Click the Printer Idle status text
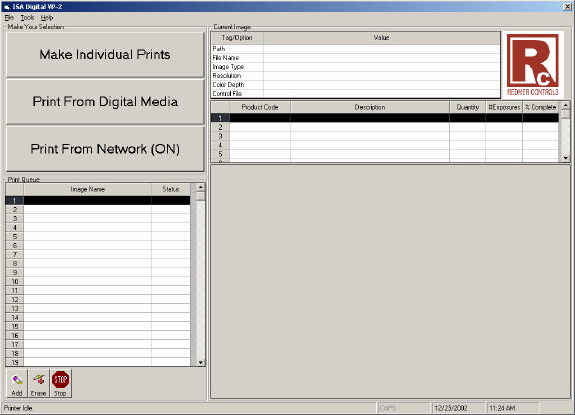 coord(18,408)
